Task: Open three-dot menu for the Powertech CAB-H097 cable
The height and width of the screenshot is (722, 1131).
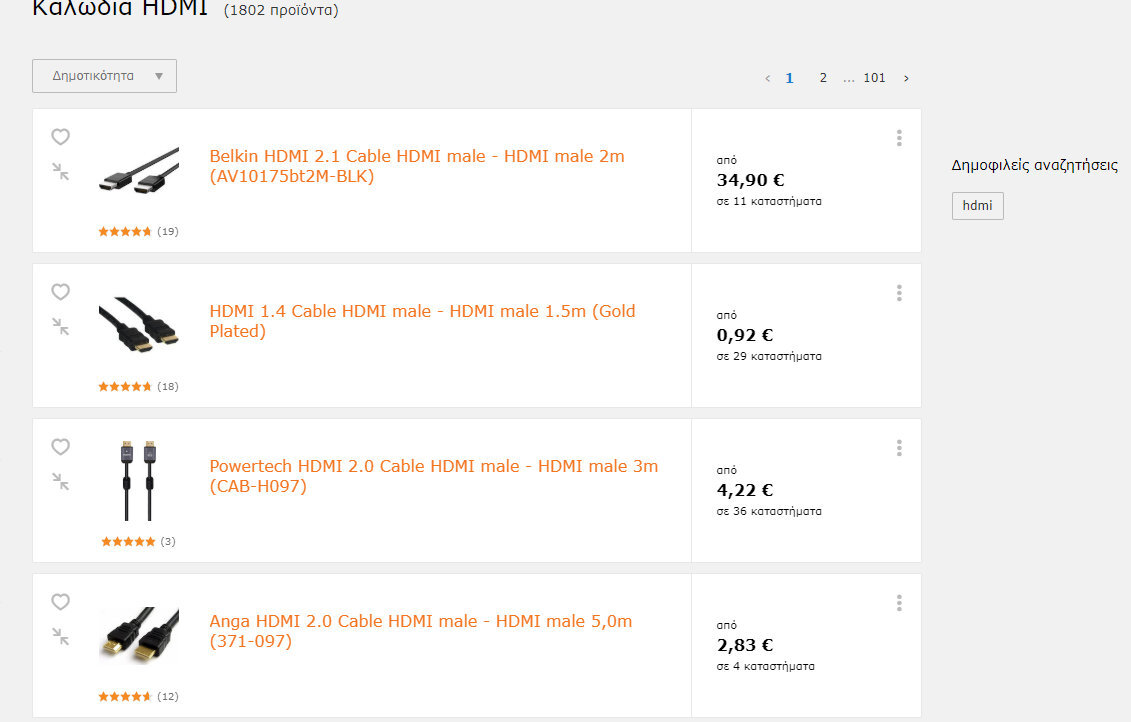Action: click(899, 448)
